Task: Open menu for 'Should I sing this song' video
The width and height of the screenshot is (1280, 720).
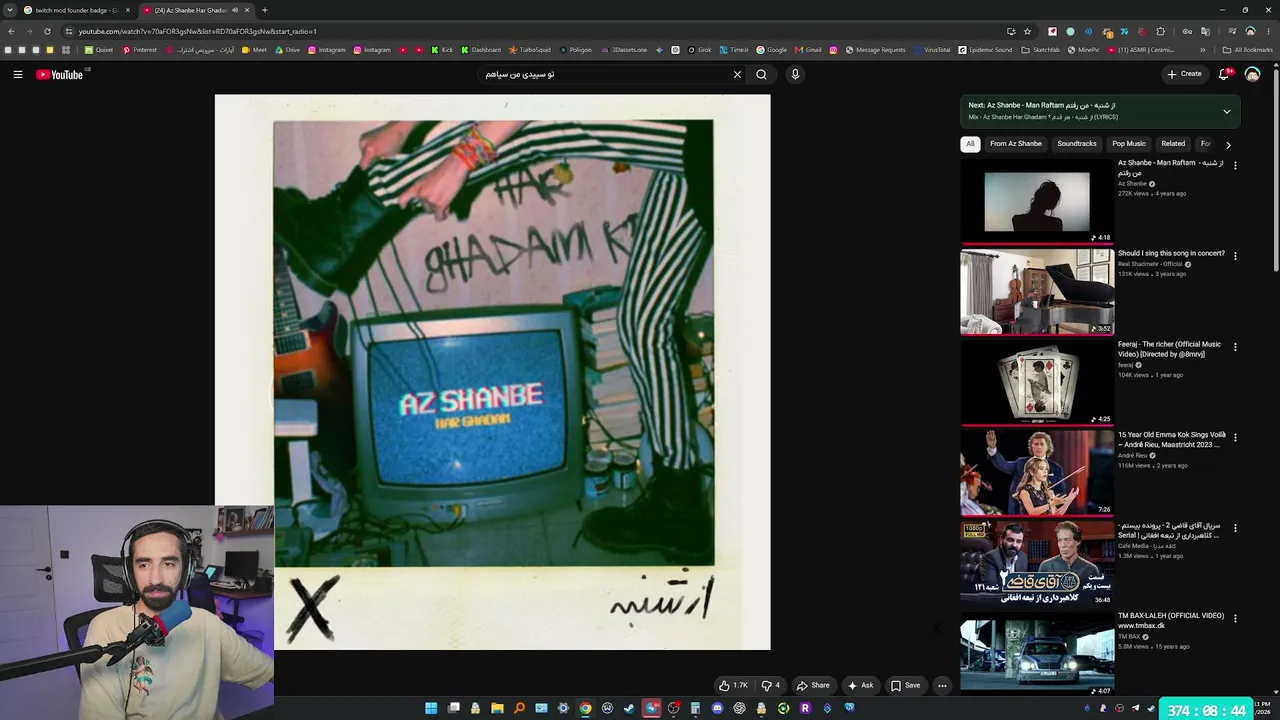Action: [1235, 256]
